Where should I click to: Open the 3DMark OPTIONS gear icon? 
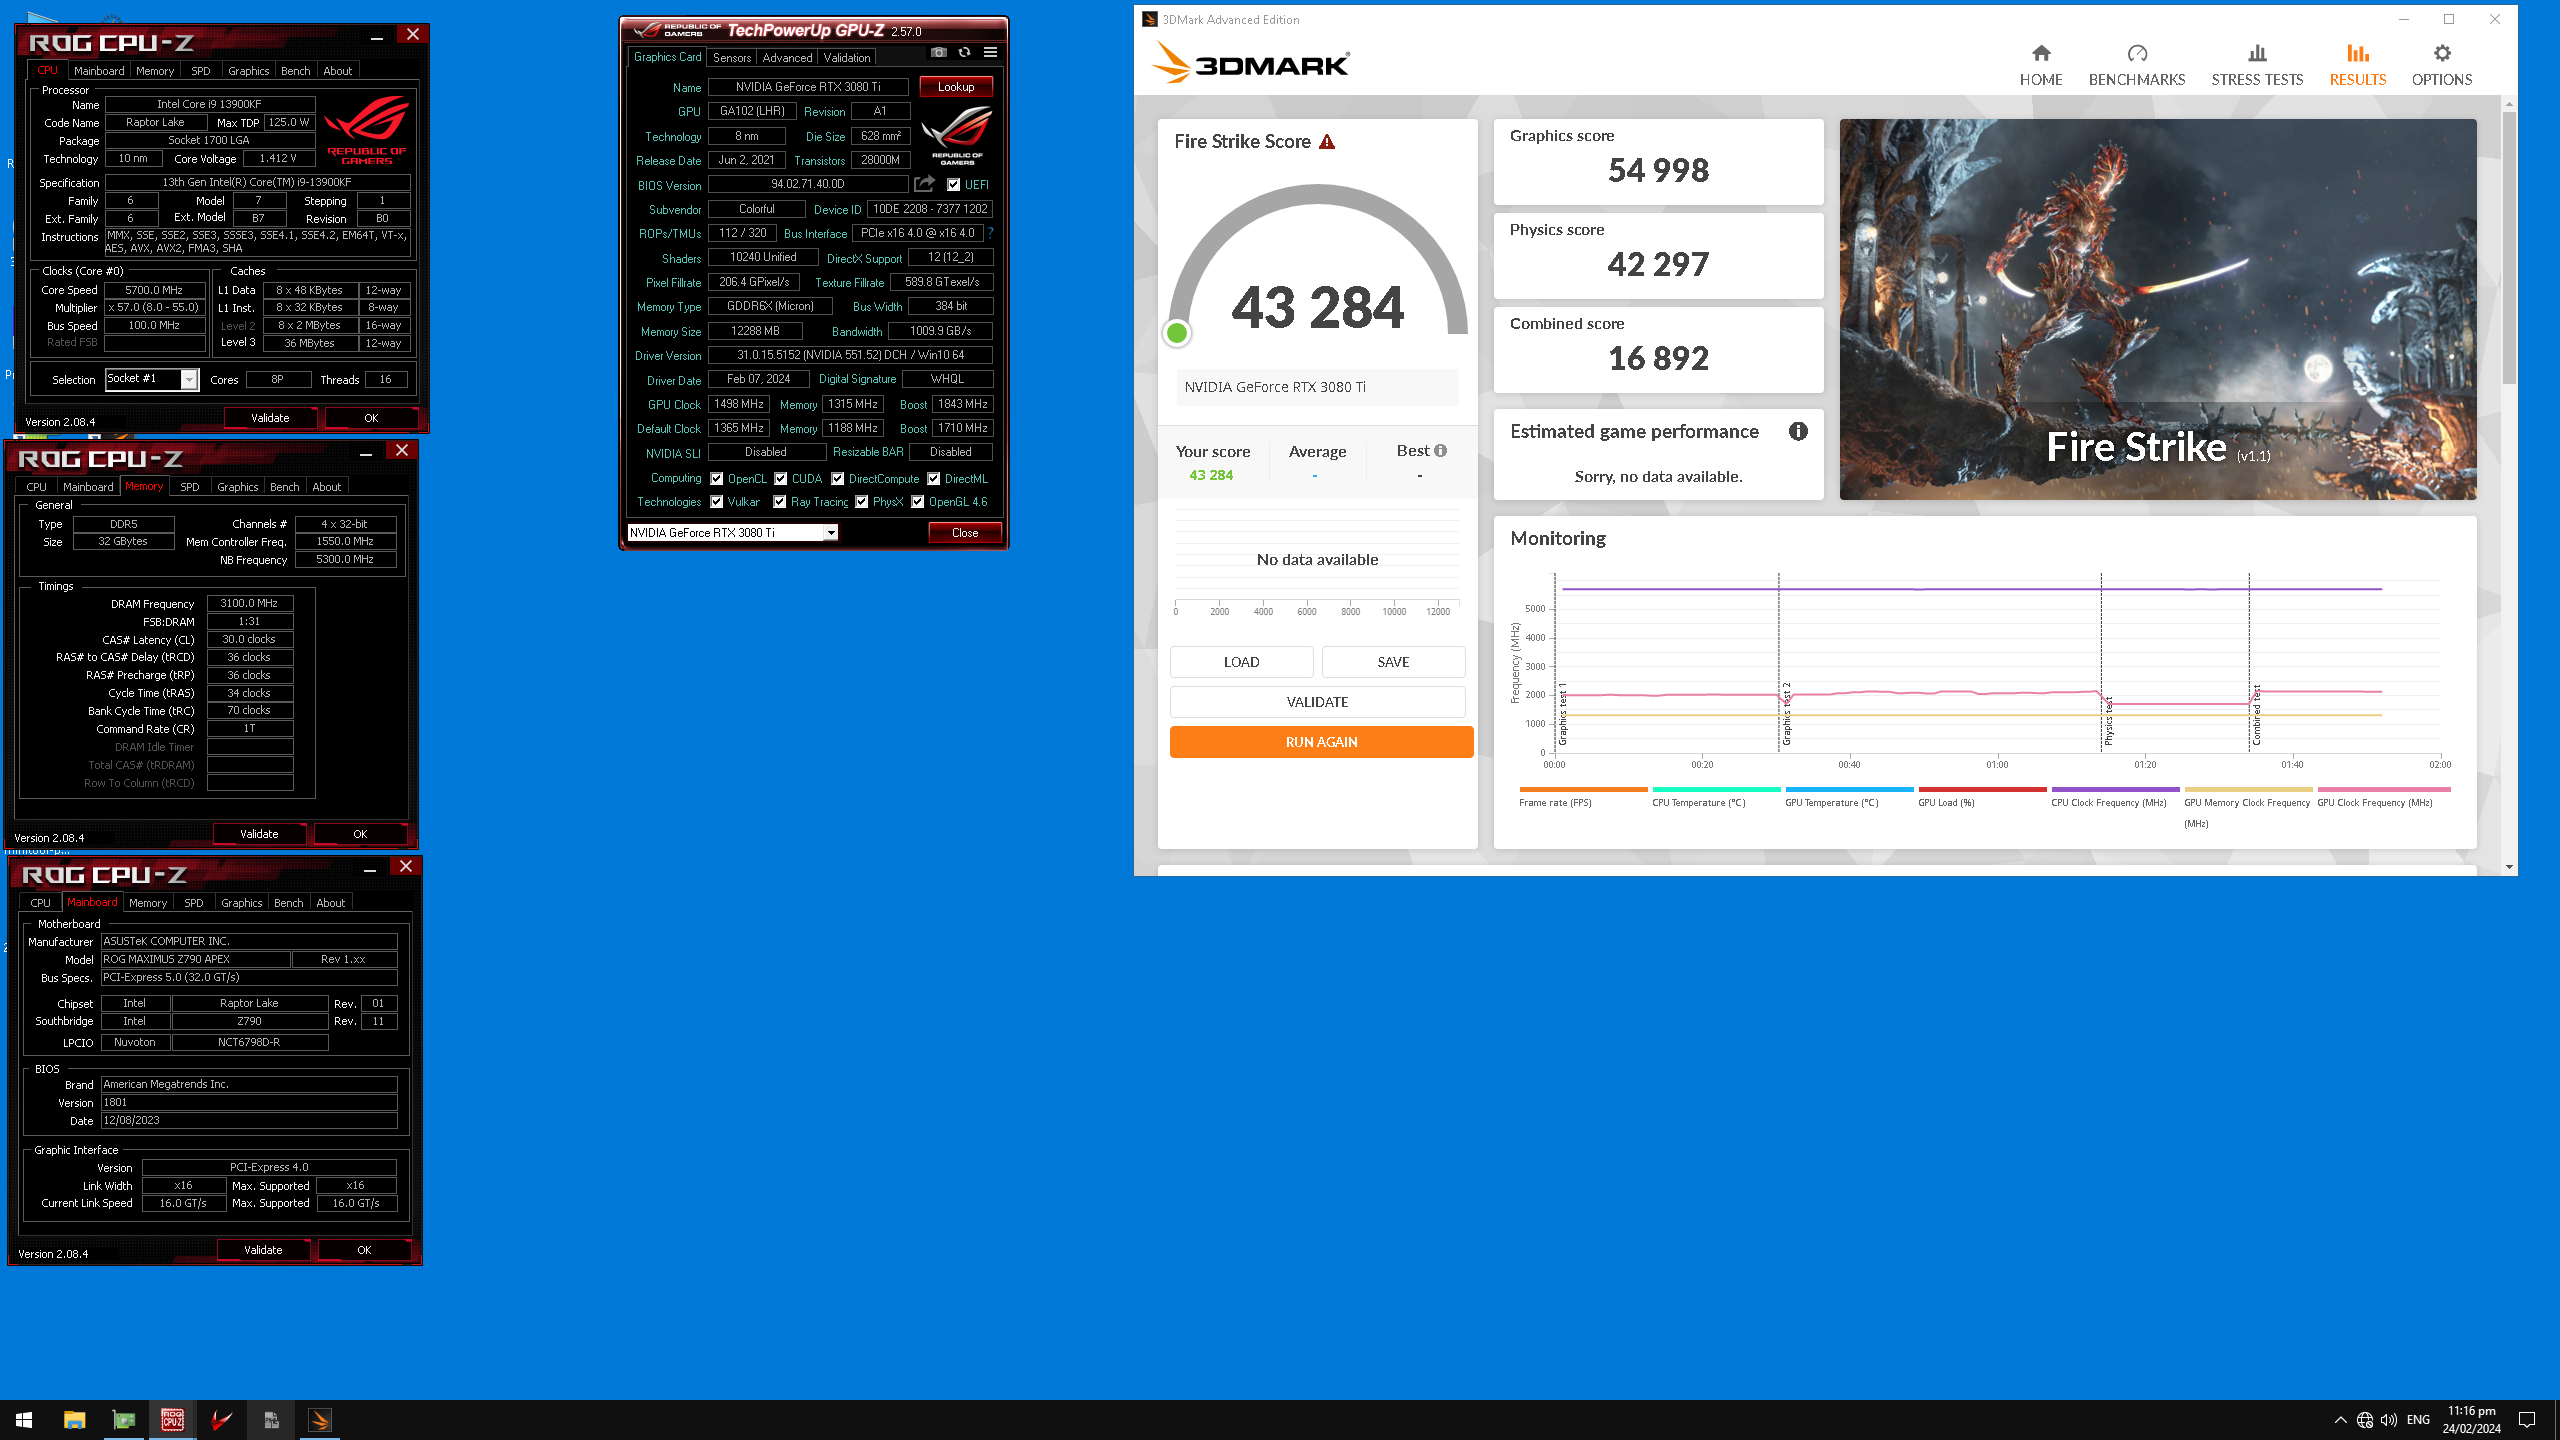(2442, 53)
